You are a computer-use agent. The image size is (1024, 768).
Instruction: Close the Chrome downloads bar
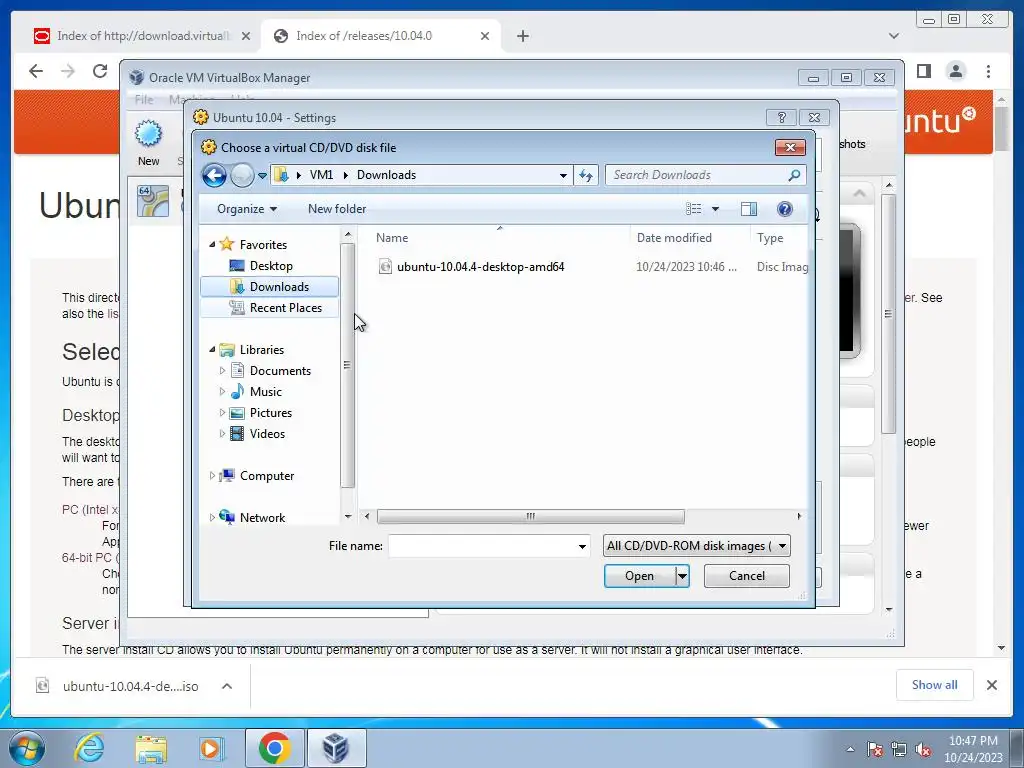(992, 684)
